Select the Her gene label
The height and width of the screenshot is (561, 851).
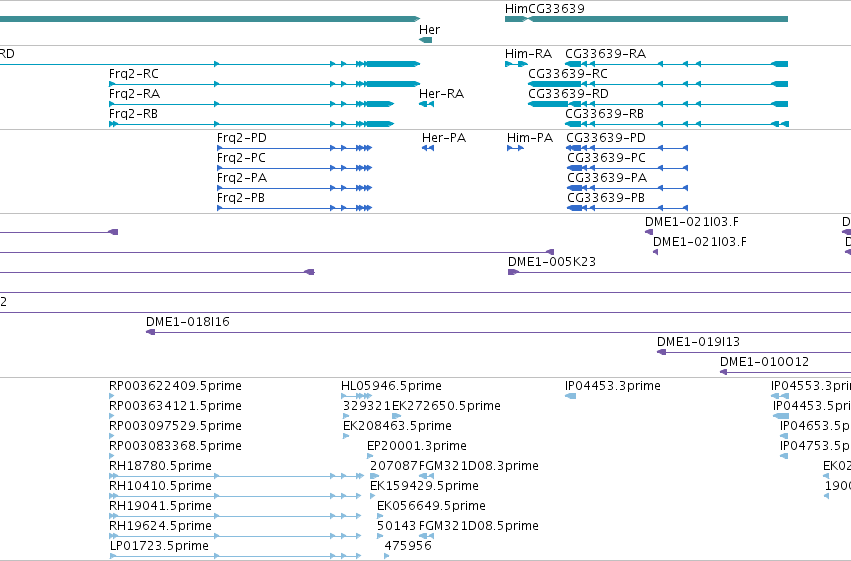[x=429, y=30]
